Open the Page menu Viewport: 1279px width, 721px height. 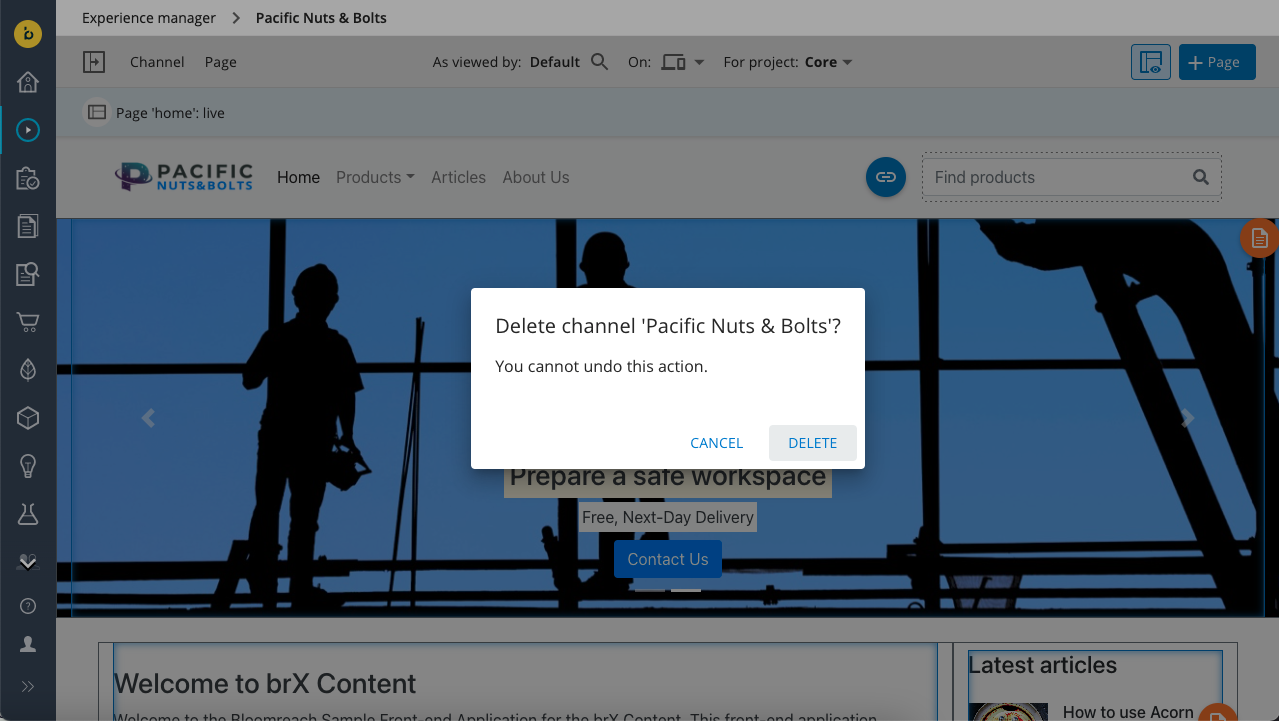click(x=221, y=62)
